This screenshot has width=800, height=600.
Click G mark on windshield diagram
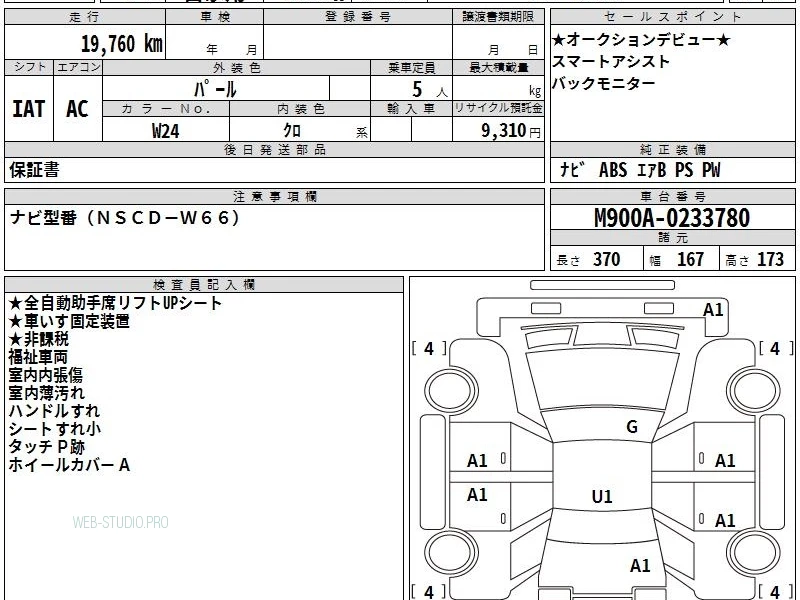pos(632,427)
